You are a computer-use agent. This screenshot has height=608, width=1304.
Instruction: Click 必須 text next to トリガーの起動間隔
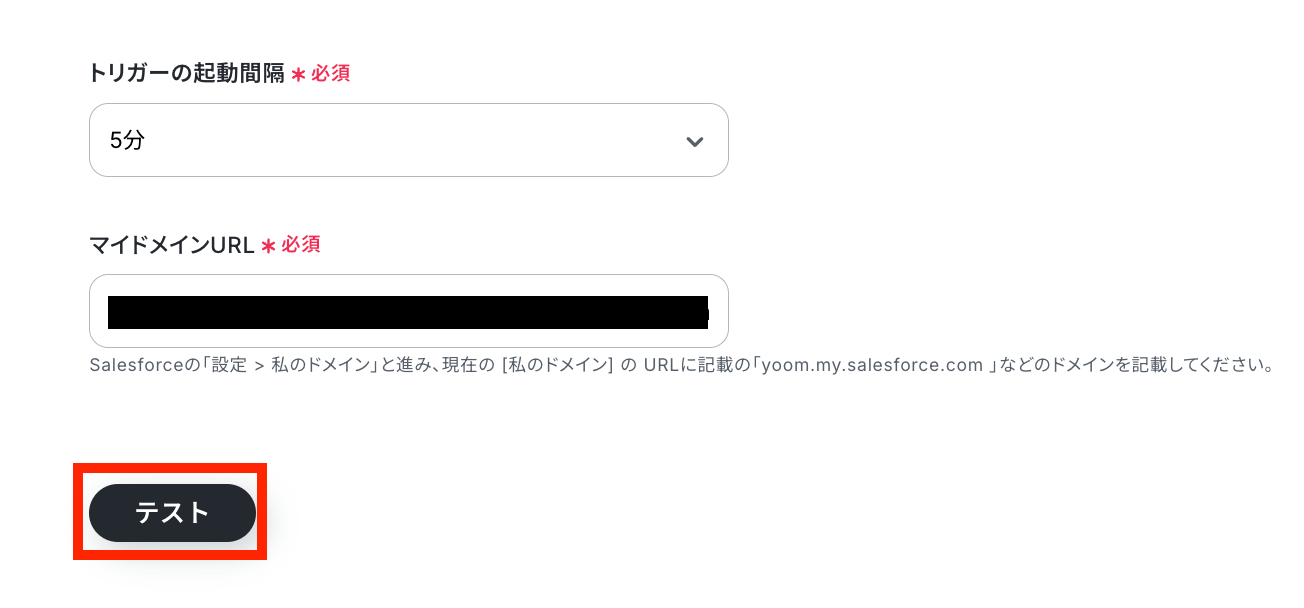(x=330, y=73)
